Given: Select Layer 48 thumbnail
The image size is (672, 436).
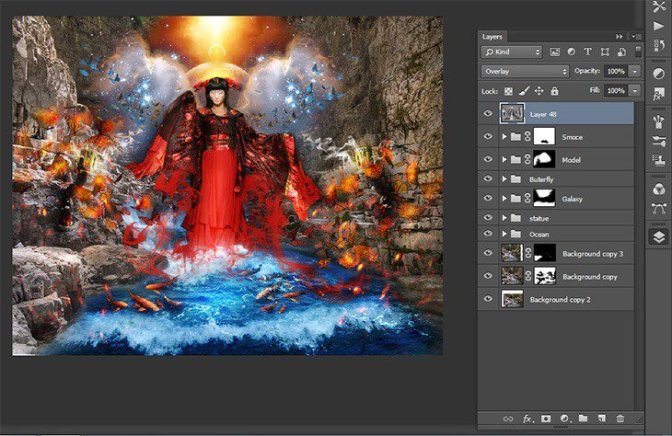Looking at the screenshot, I should click(512, 114).
